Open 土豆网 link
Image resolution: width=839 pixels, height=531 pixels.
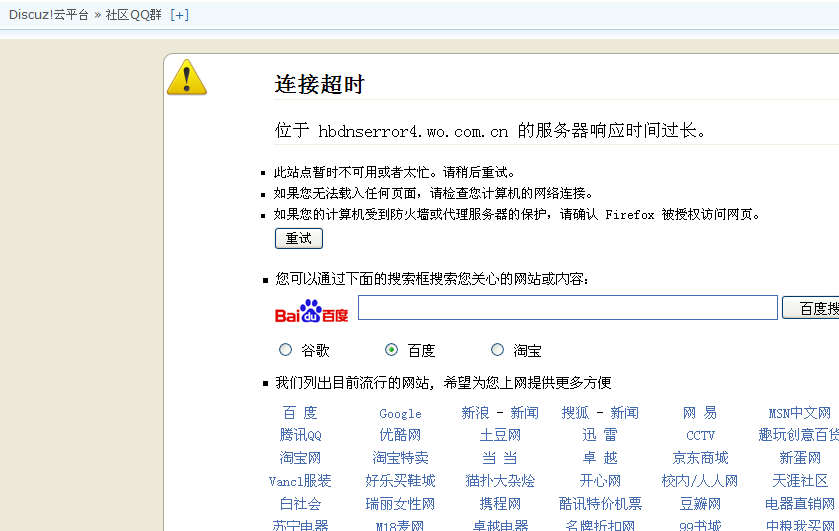pos(500,435)
